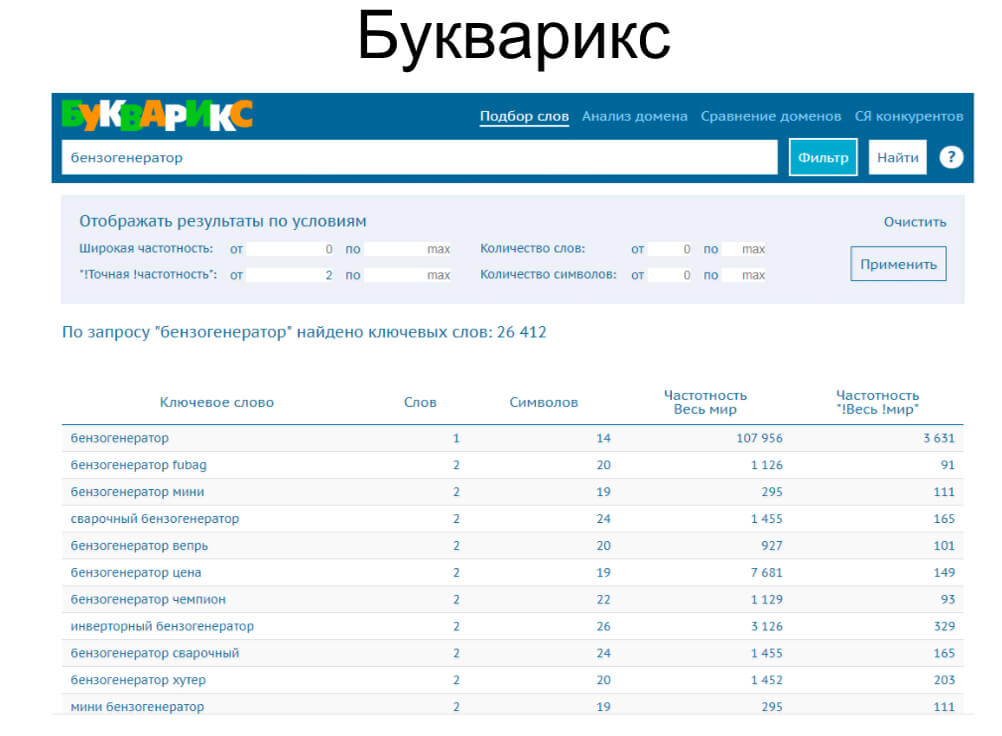This screenshot has height=736, width=1002.
Task: Click the Широкая частотность minimum field
Action: tap(292, 249)
